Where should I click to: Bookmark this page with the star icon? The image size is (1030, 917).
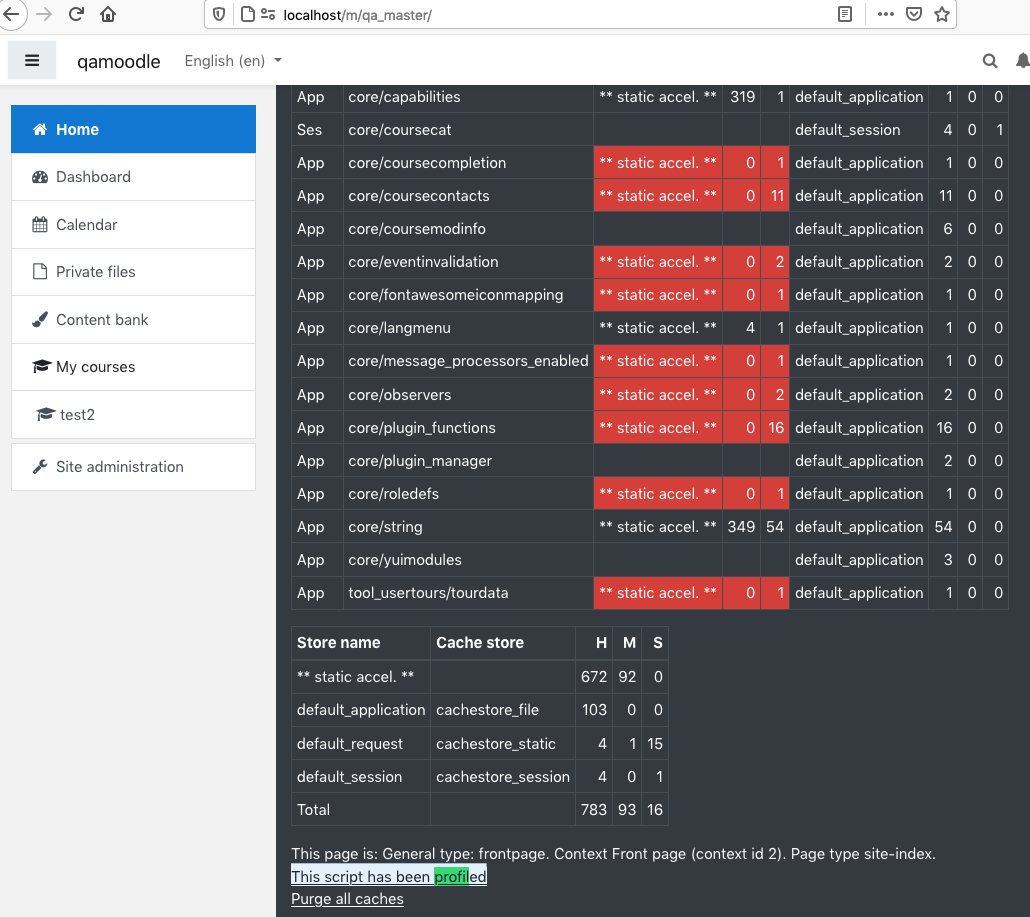(942, 14)
